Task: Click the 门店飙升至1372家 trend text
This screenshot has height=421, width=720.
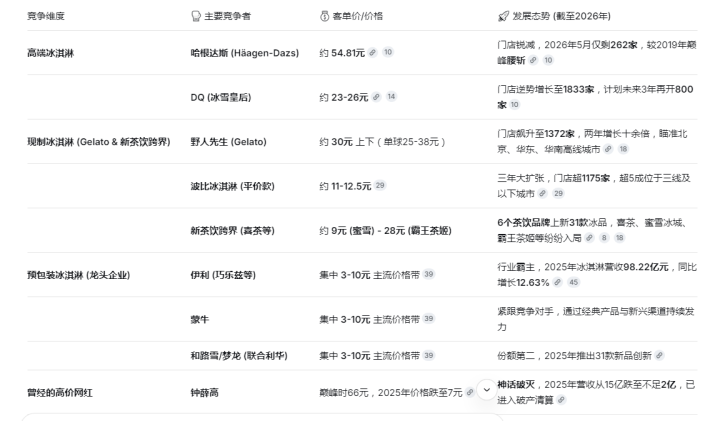Action: tap(592, 141)
